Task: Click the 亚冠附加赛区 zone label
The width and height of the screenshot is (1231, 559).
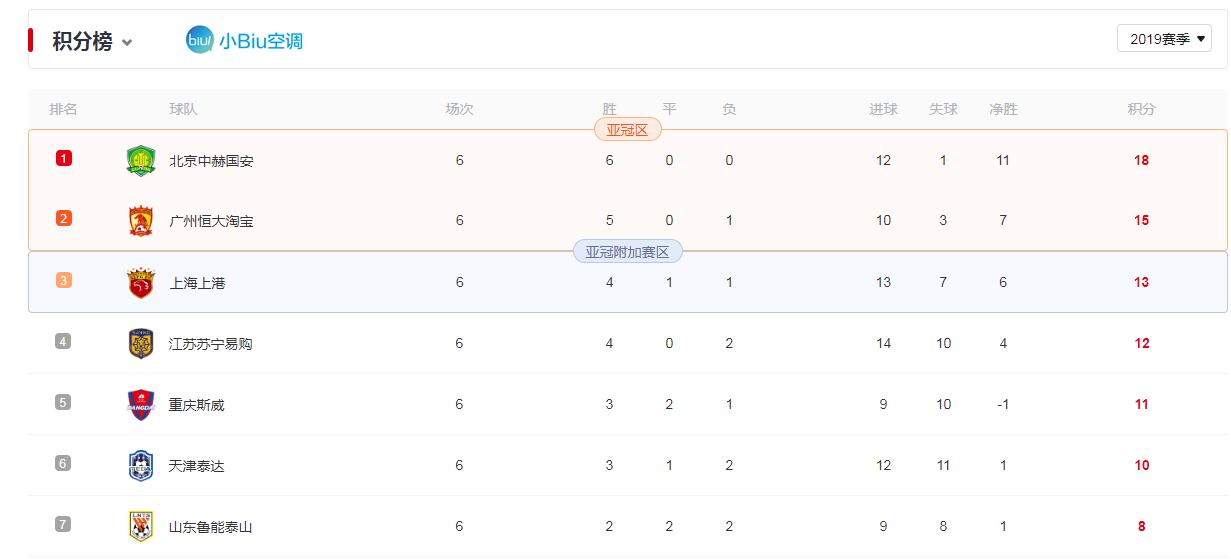Action: coord(627,252)
